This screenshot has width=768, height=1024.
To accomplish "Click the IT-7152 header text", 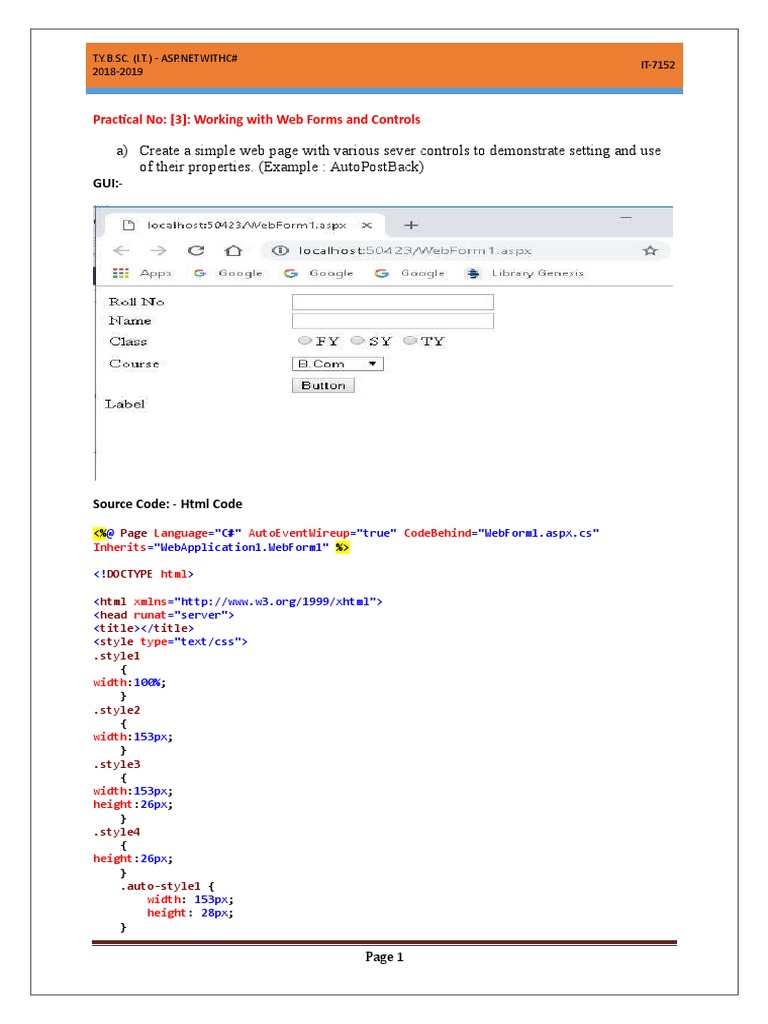I will (658, 65).
